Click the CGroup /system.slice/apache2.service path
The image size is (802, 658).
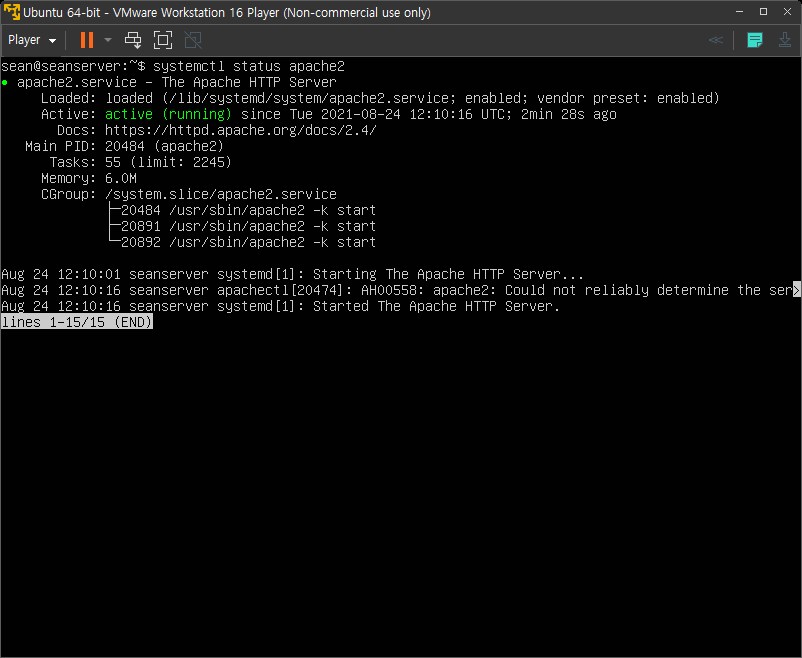(x=220, y=194)
